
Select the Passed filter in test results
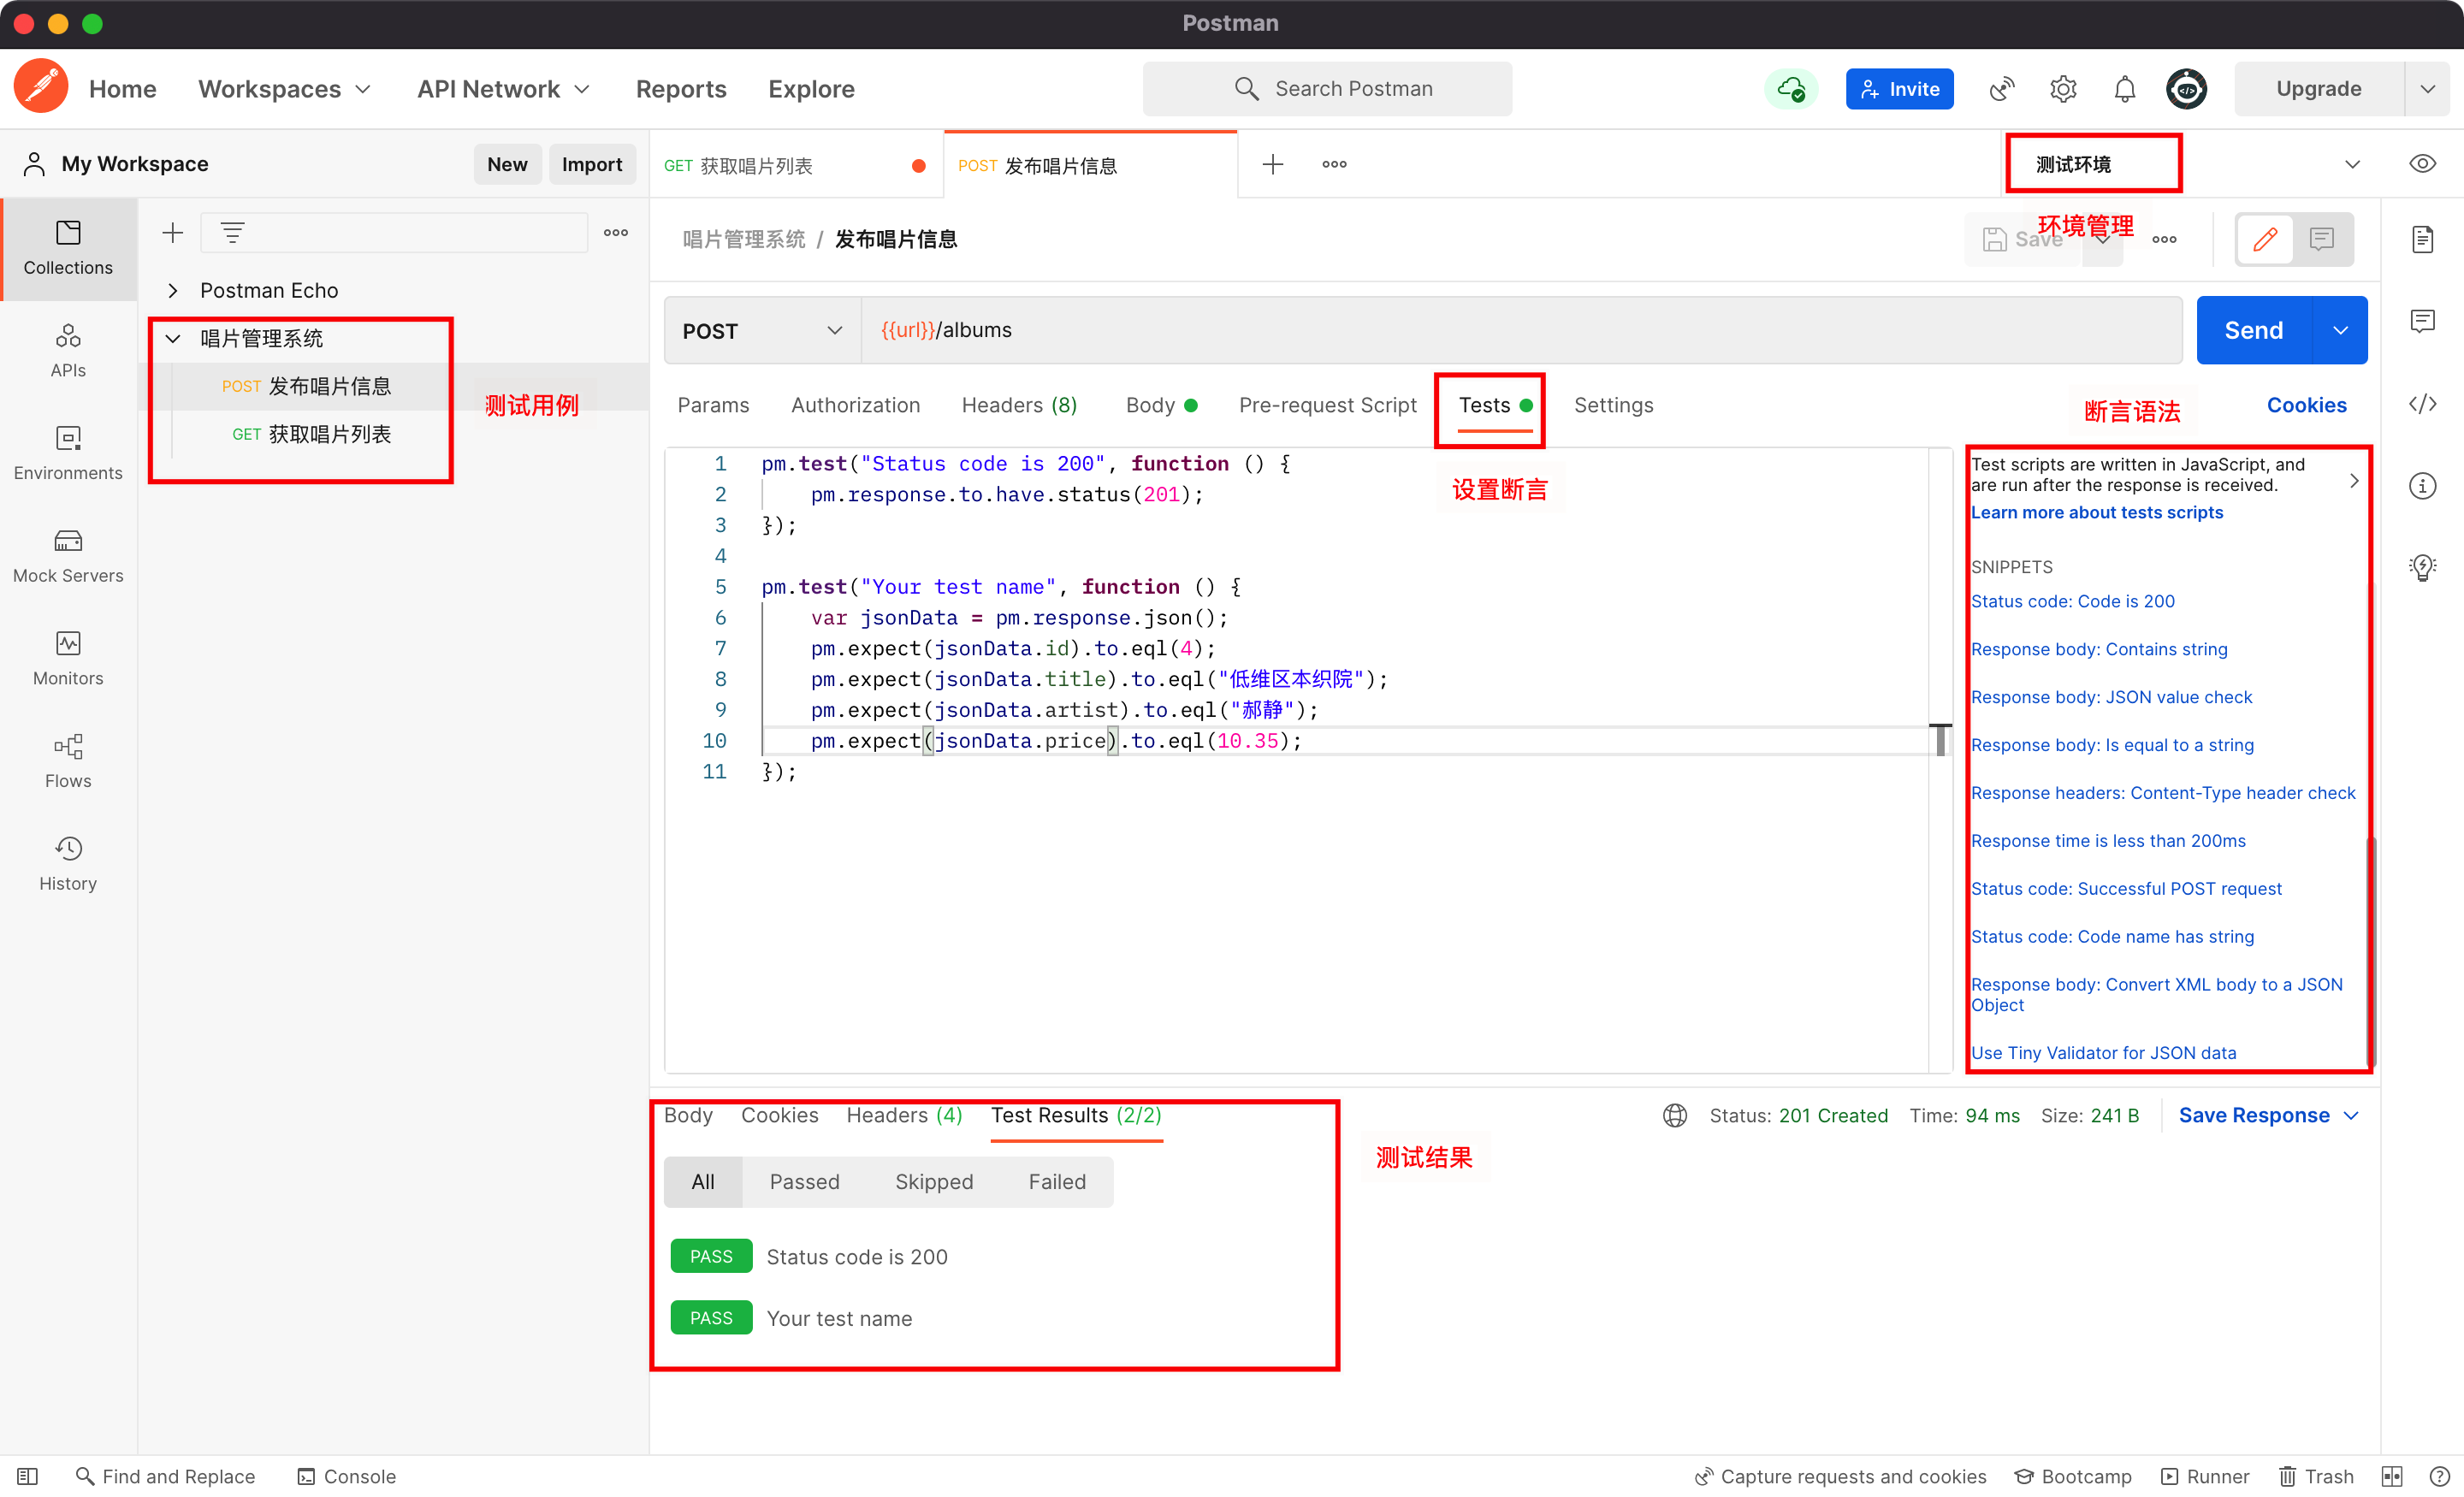point(804,1182)
